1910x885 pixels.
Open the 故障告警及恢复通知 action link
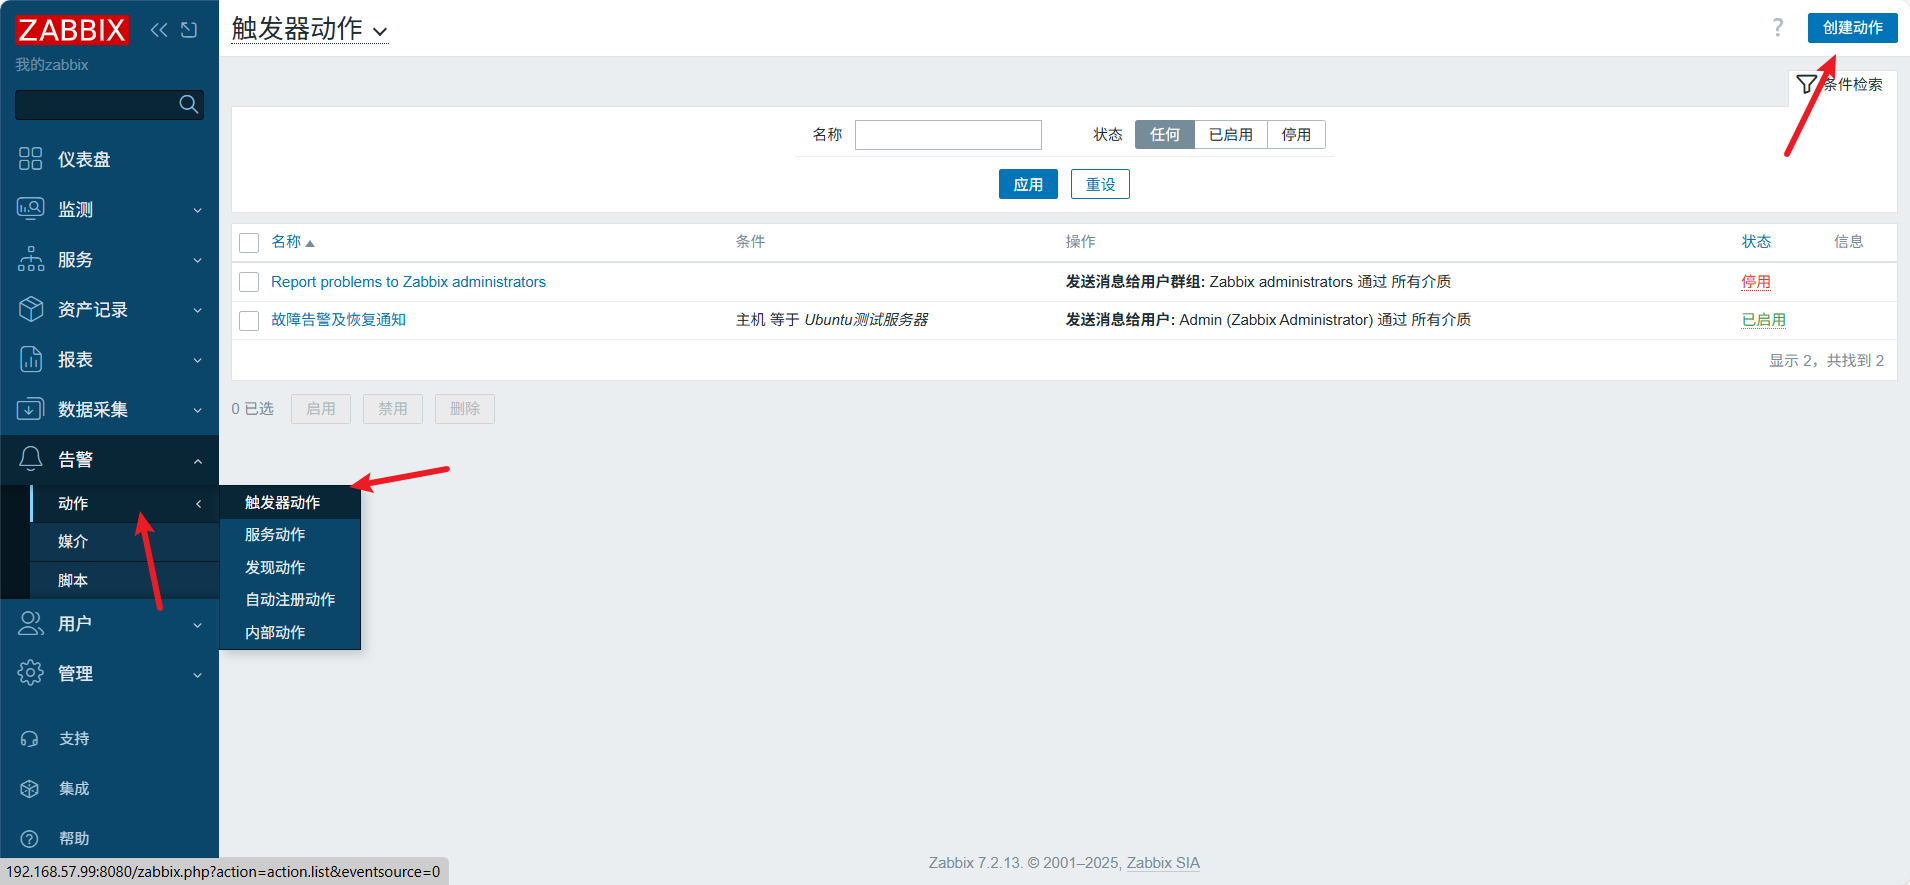pos(338,320)
